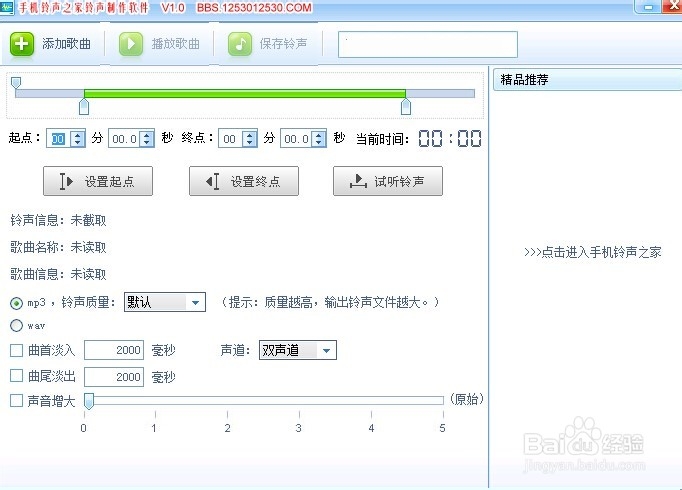Enable the 声音增大 checkbox

[17, 400]
